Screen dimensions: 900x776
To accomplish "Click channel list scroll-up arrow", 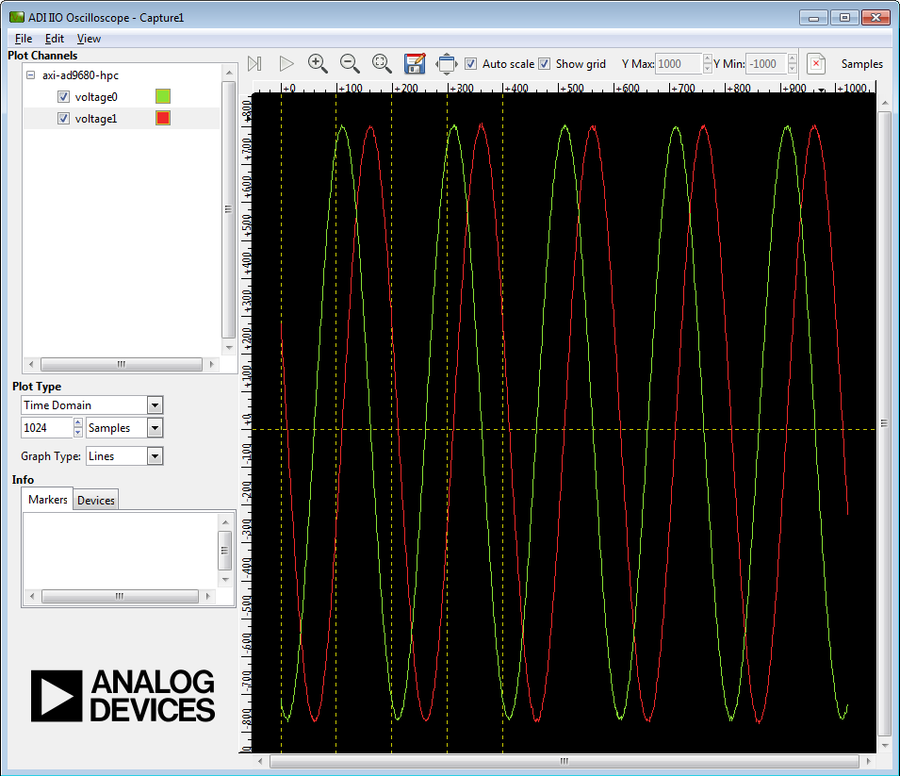I will point(229,72).
